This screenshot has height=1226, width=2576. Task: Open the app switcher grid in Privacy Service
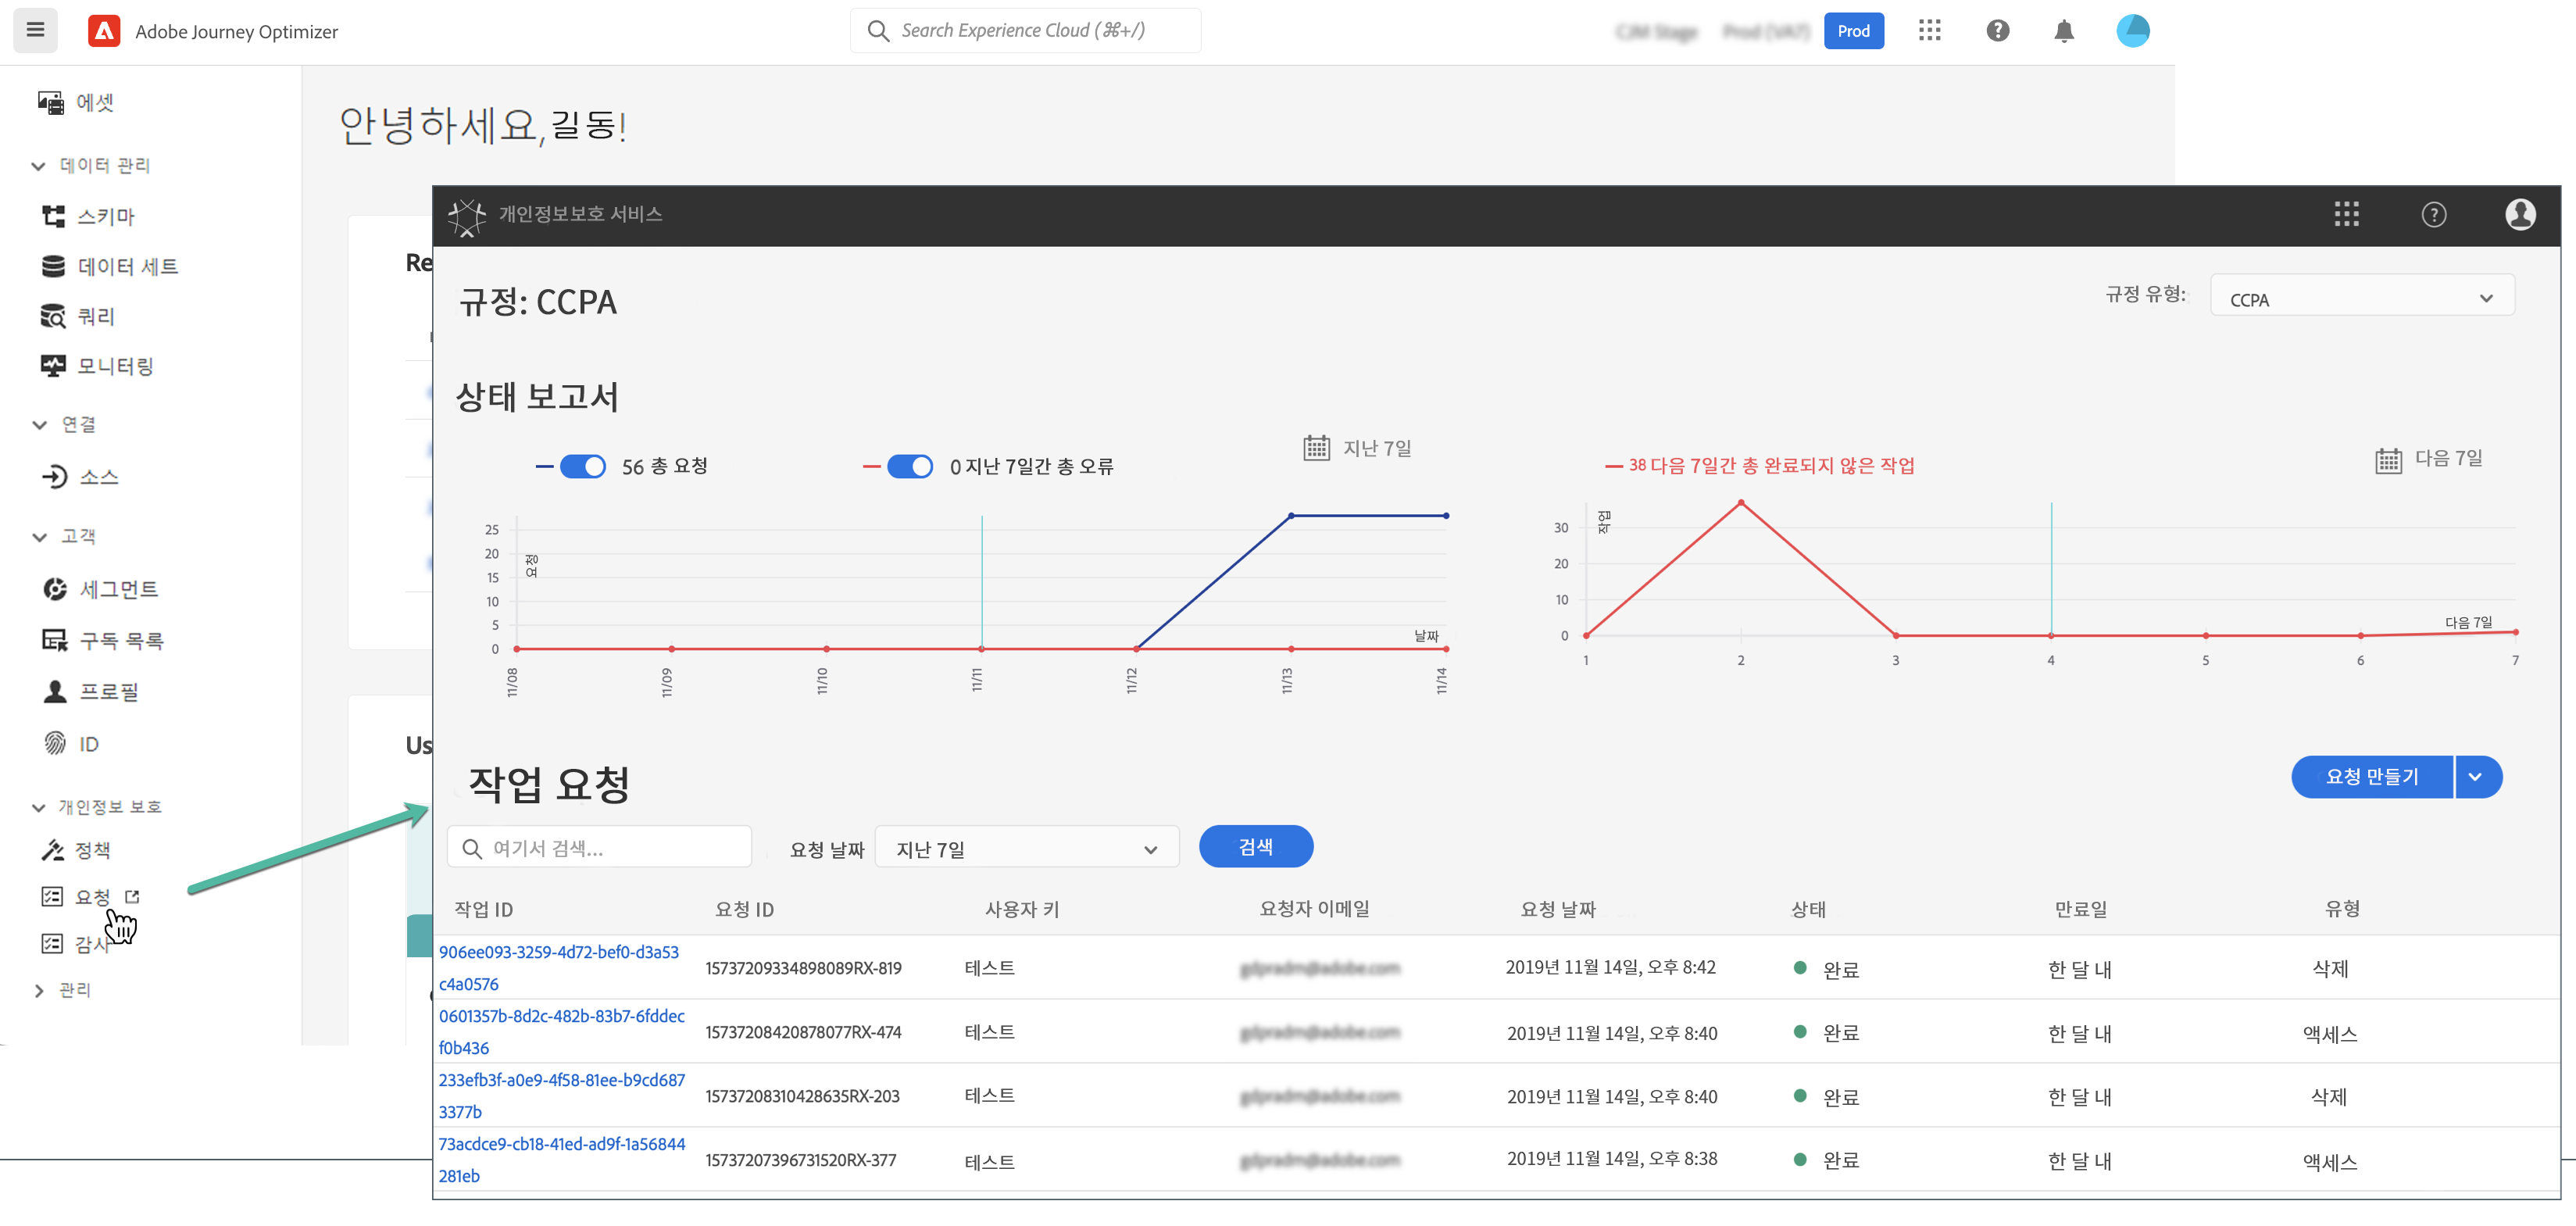click(x=2346, y=214)
